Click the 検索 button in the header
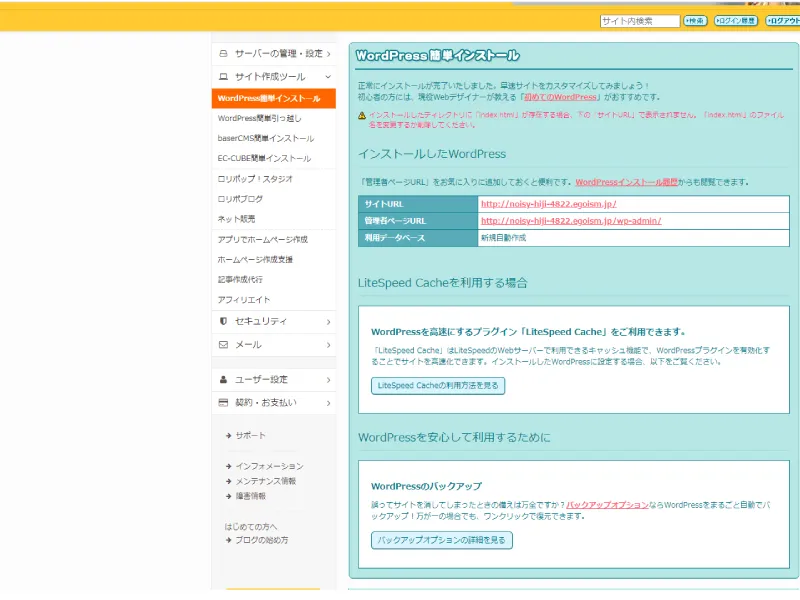This screenshot has width=800, height=600. point(695,21)
